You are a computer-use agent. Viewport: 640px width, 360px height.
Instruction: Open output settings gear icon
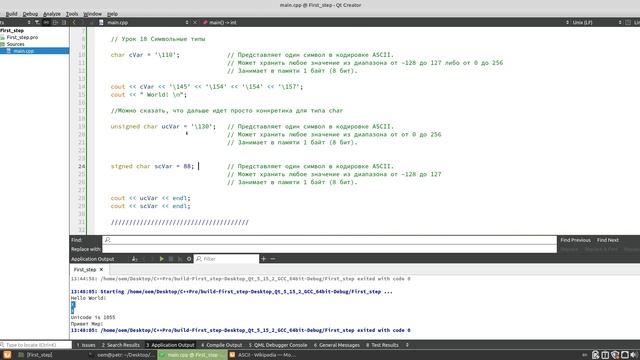click(x=189, y=259)
